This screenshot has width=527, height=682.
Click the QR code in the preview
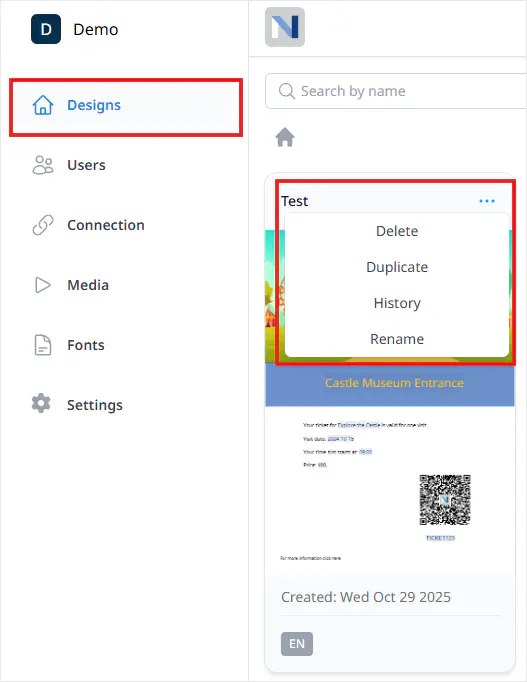pos(445,500)
